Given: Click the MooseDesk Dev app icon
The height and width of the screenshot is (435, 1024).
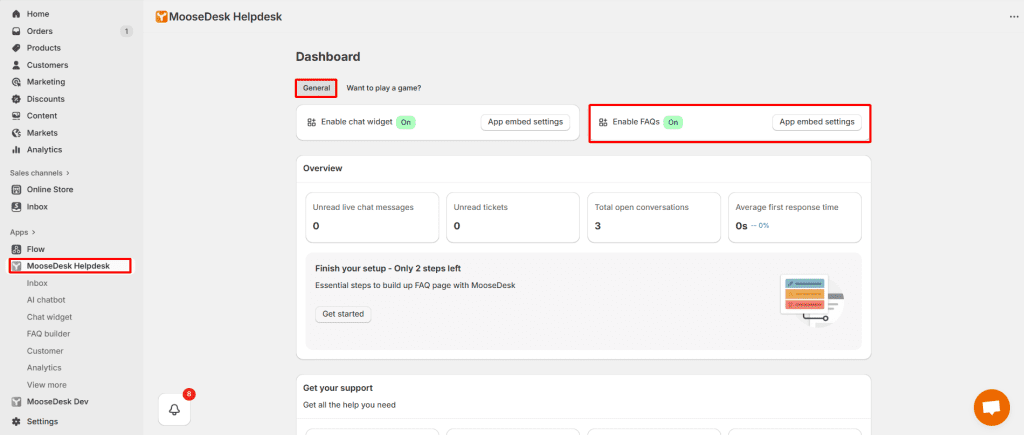Looking at the screenshot, I should (x=16, y=402).
